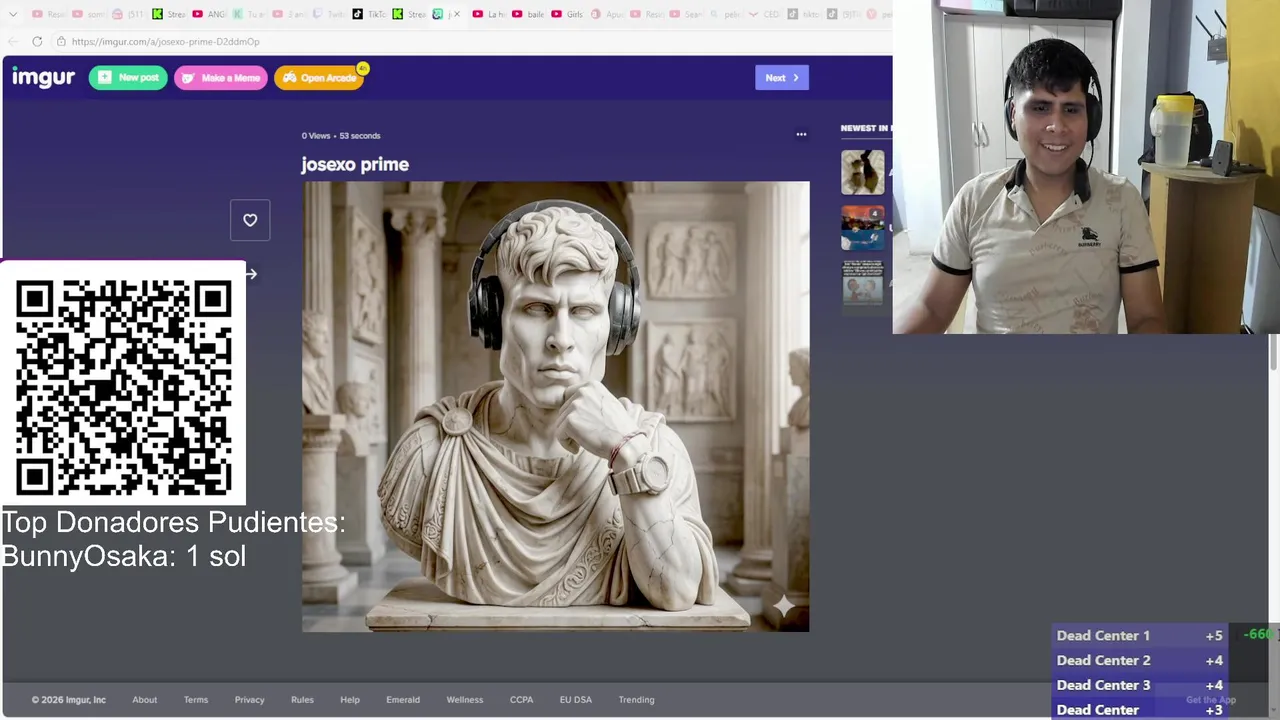This screenshot has height=720, width=1280.
Task: View site information icon in address bar
Action: pos(61,41)
